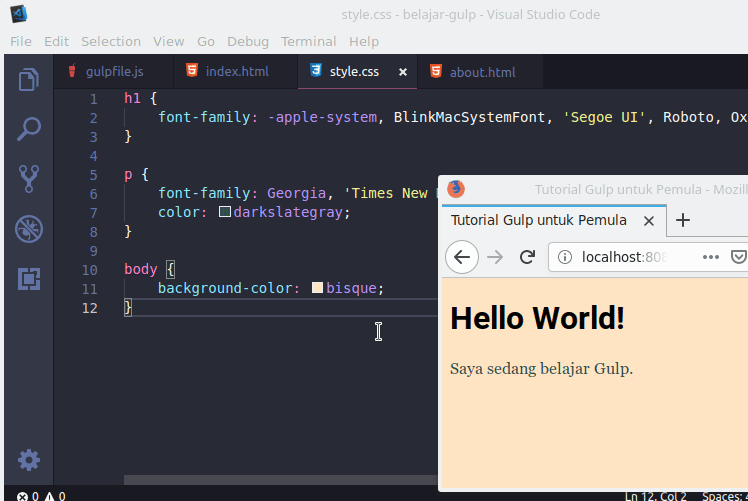Open the Terminal menu

tap(308, 41)
